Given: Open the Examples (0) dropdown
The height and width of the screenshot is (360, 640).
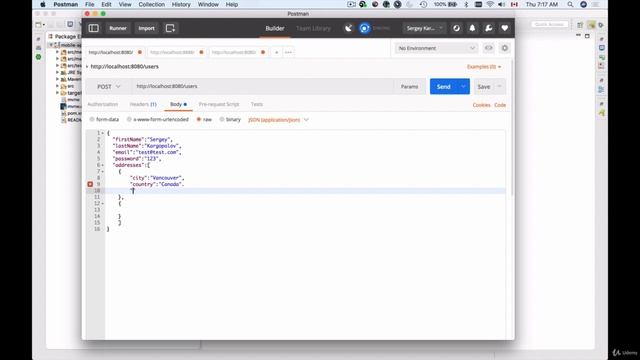Looking at the screenshot, I should click(x=484, y=67).
